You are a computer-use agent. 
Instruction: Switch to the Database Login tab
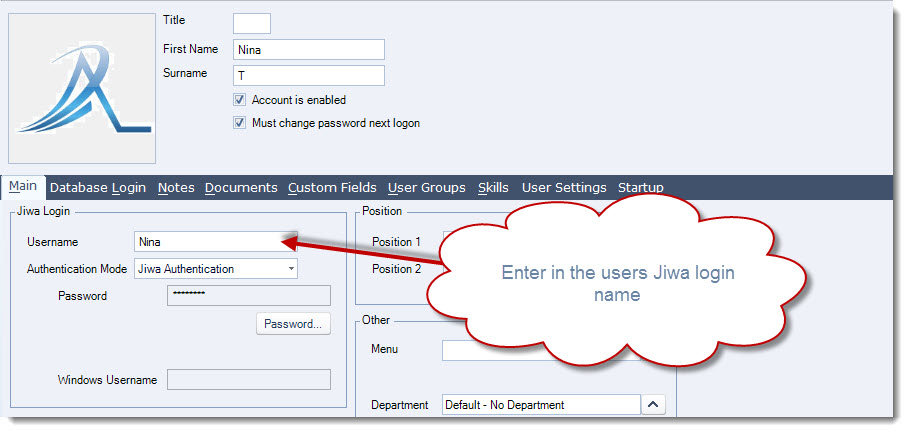pyautogui.click(x=98, y=188)
